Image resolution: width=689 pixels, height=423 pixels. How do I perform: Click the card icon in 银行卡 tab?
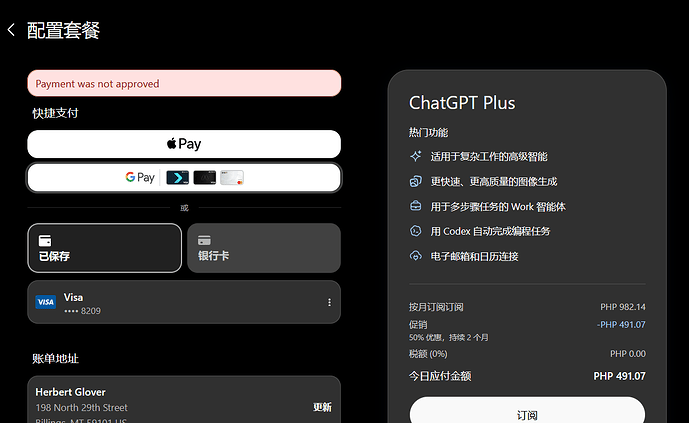(x=204, y=240)
